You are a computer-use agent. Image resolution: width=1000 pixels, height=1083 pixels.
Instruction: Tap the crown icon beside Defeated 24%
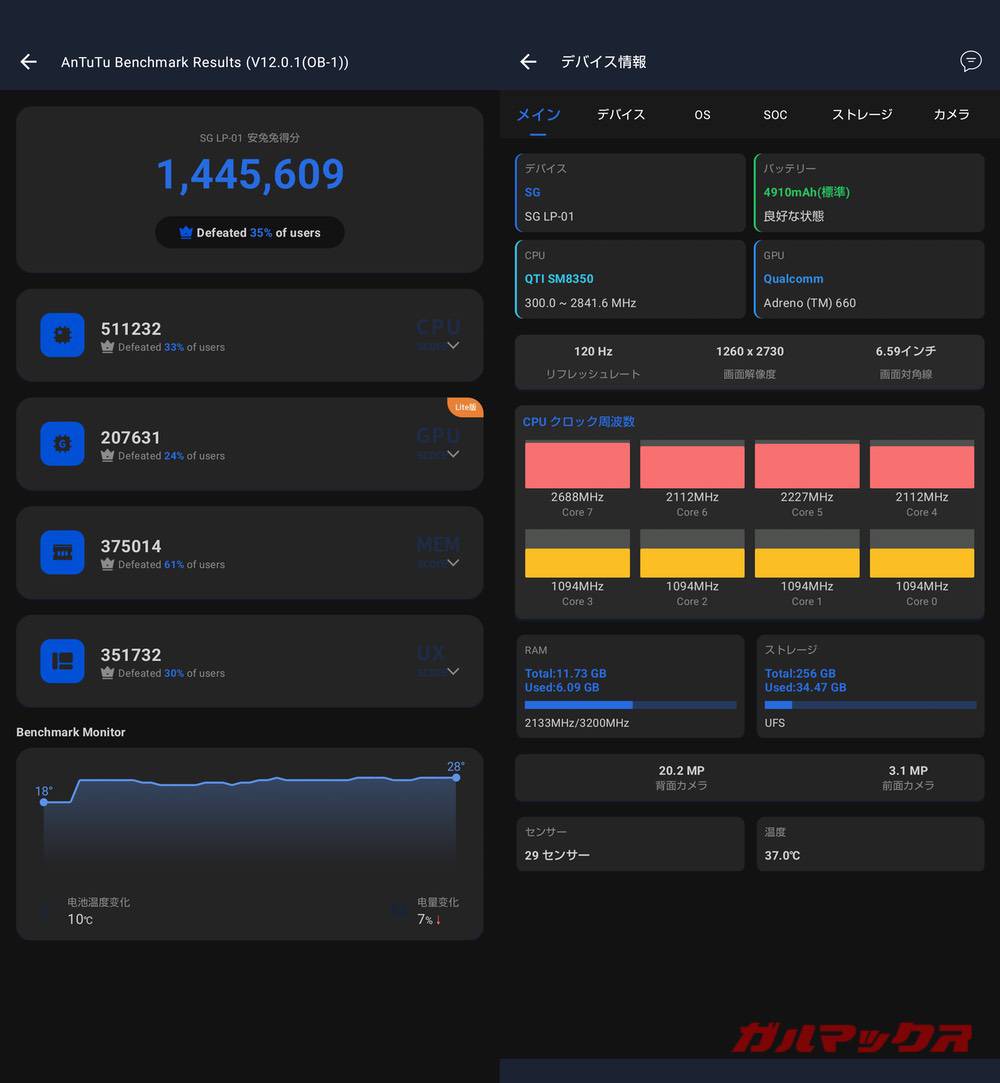[x=107, y=455]
